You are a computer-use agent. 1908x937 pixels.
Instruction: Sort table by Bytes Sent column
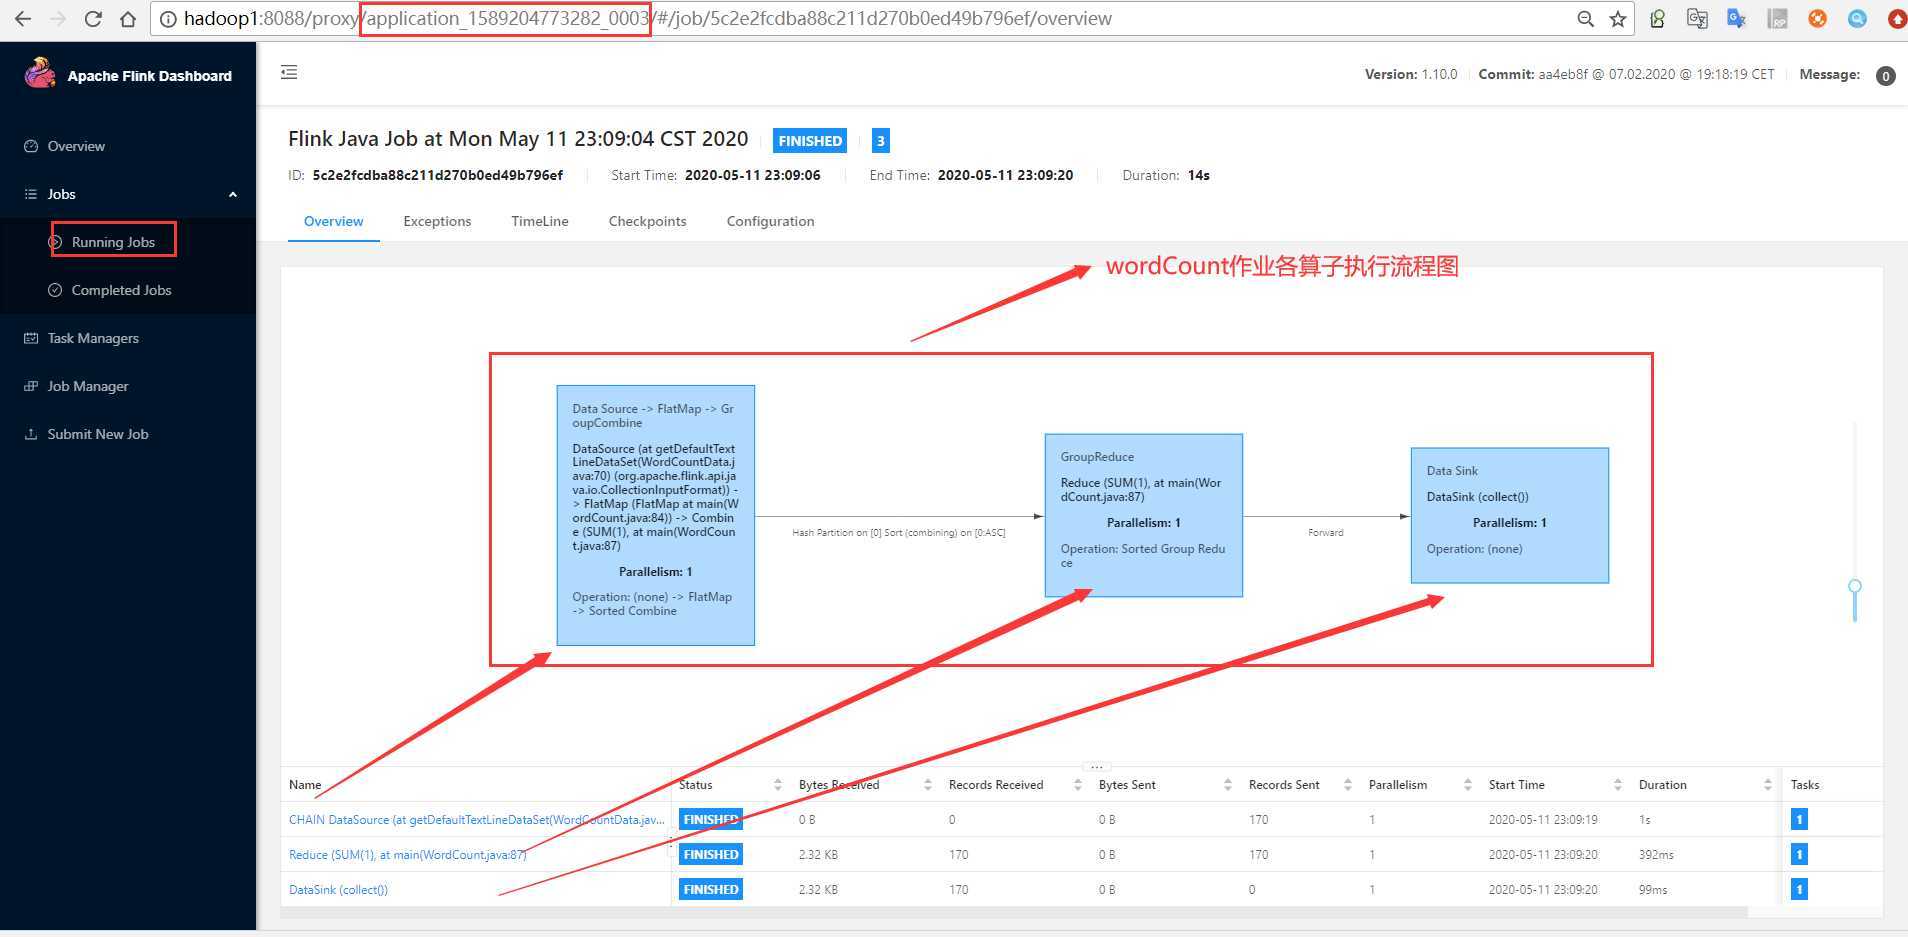1228,785
